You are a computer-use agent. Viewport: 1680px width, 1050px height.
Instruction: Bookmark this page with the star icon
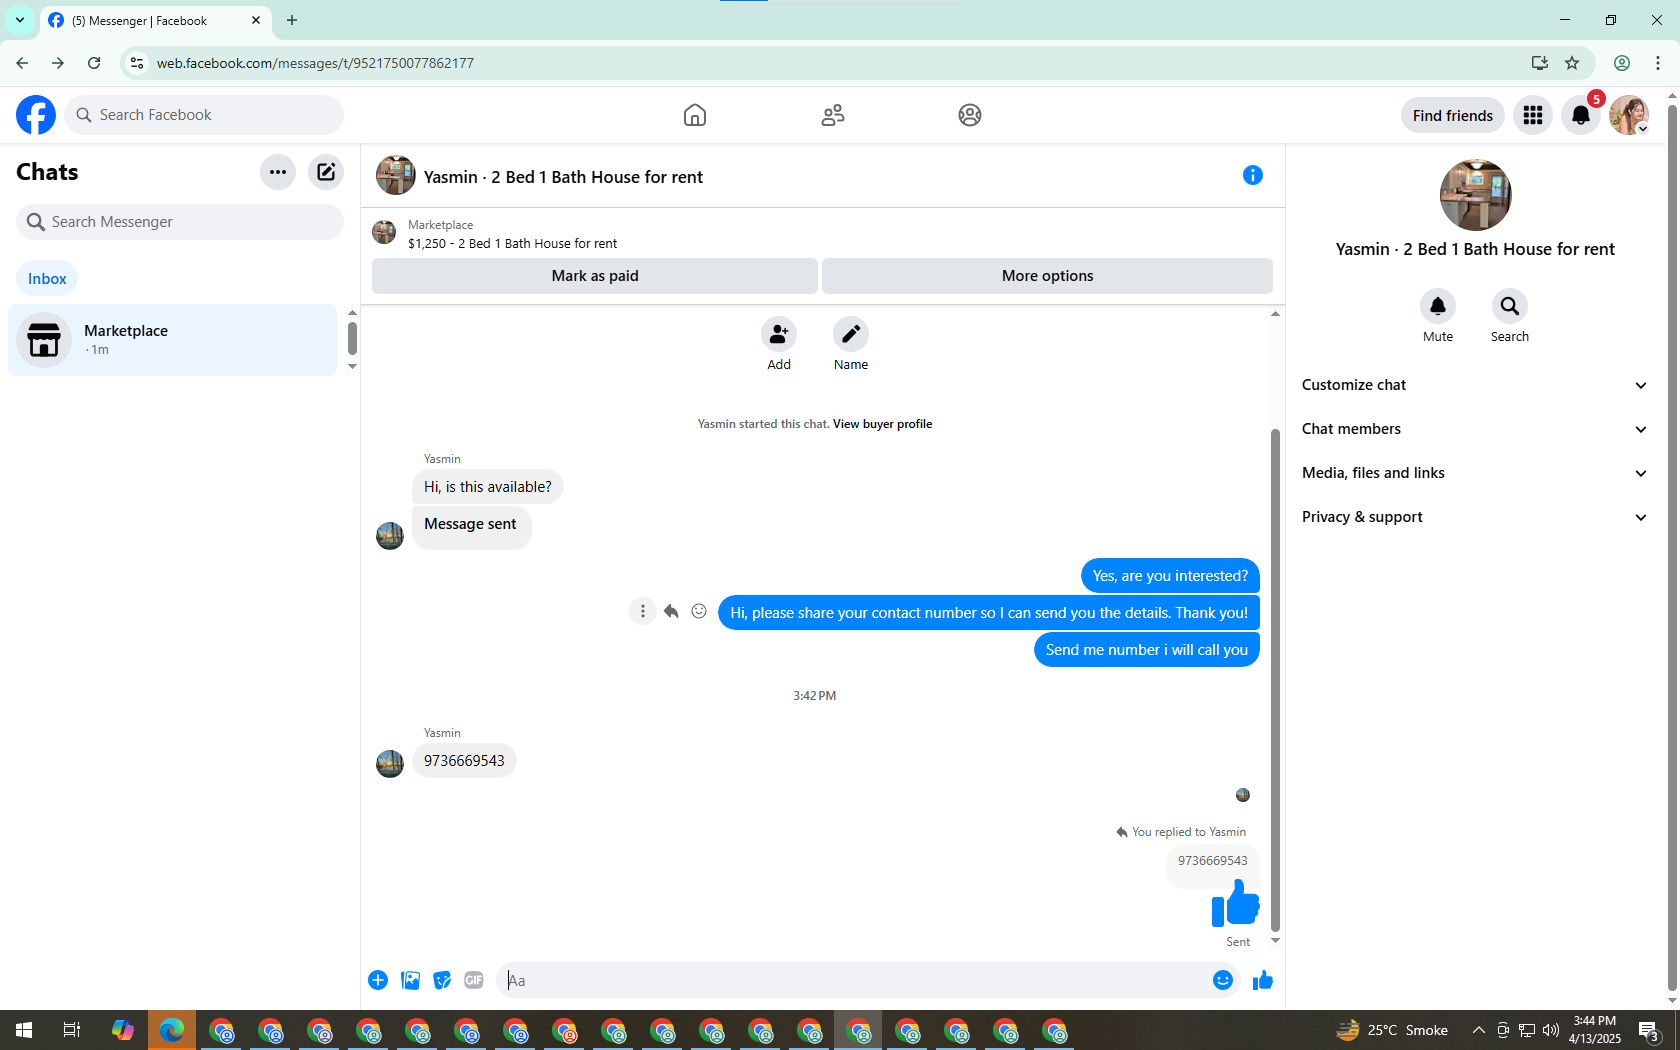[1572, 63]
